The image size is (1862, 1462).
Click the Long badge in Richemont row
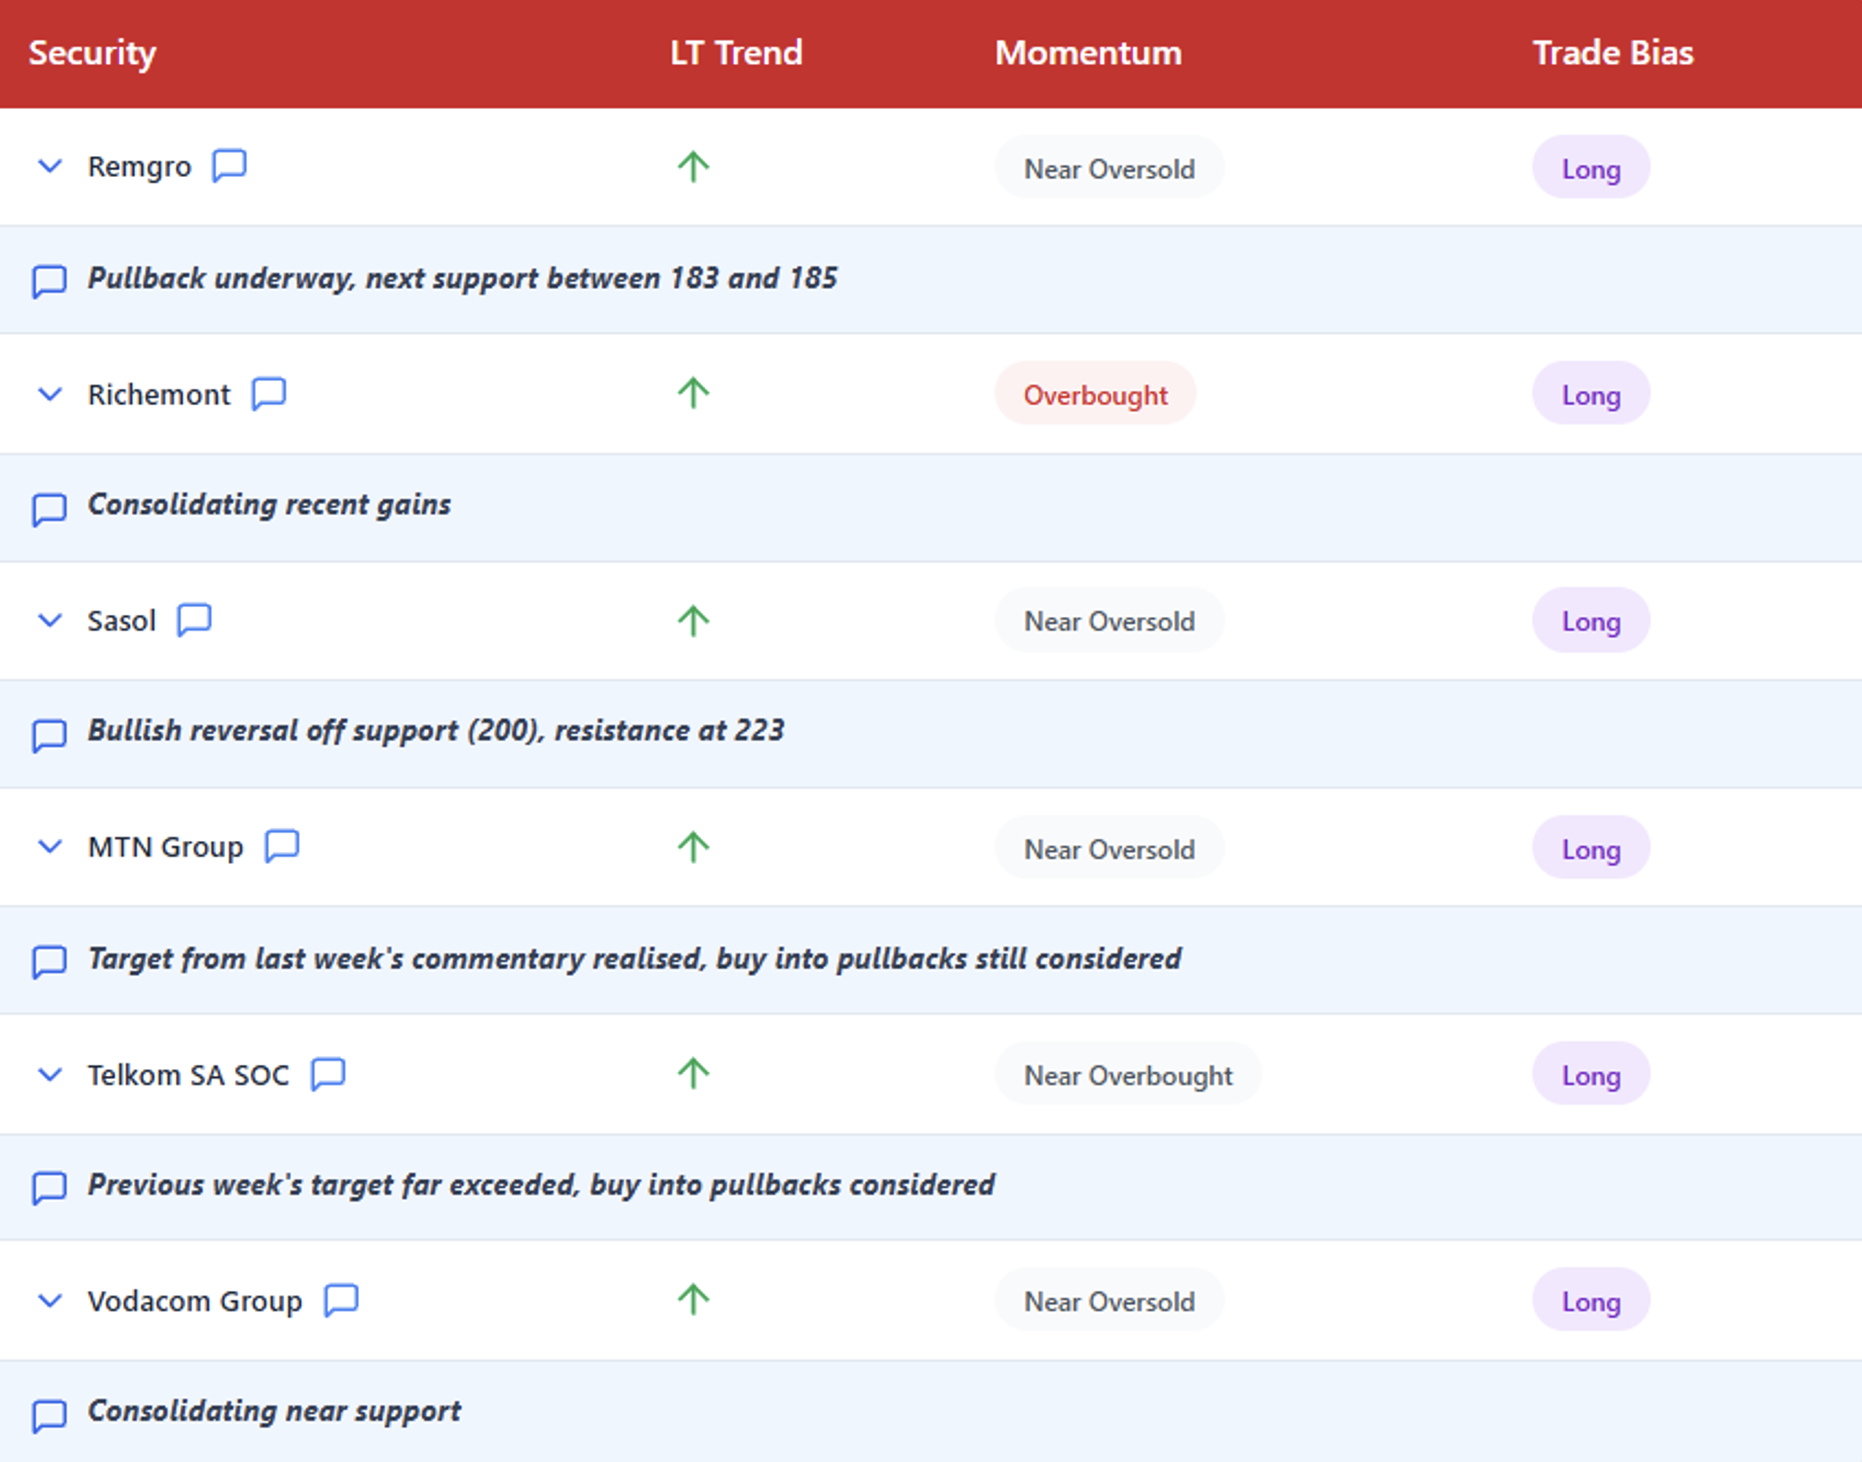1591,394
